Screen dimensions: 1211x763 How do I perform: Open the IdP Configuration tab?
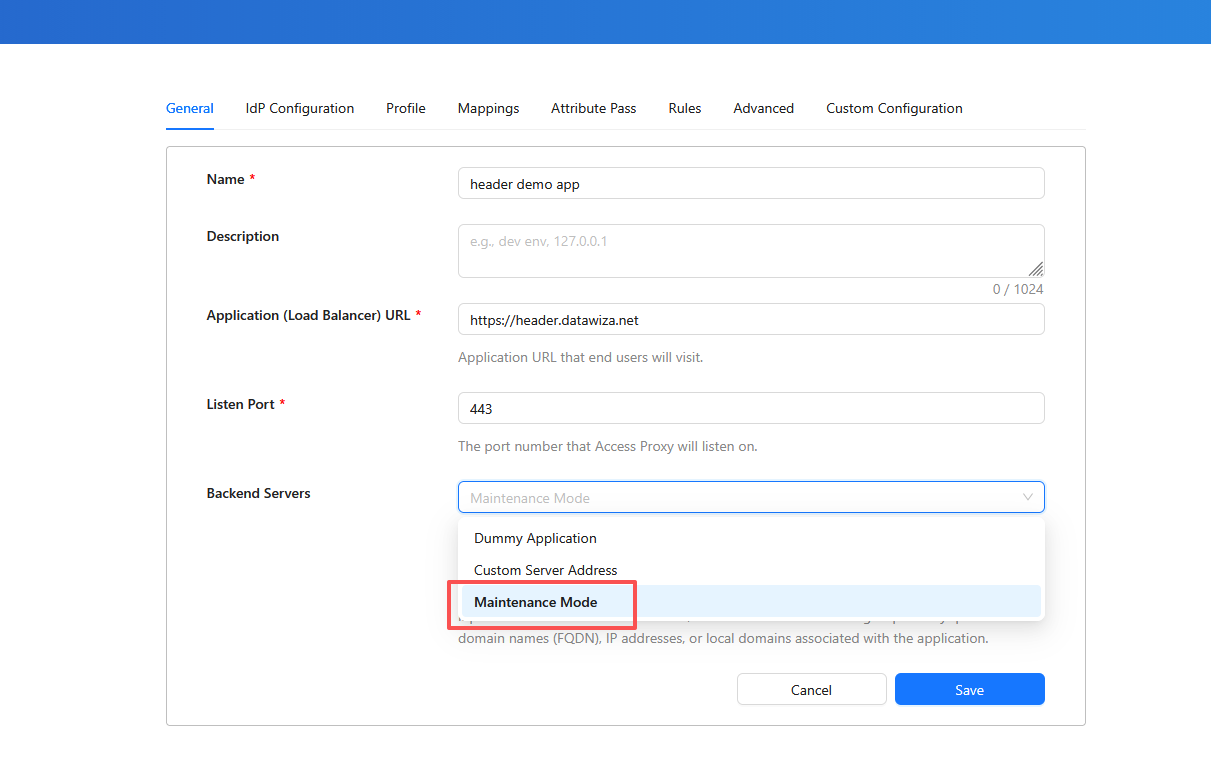coord(299,108)
